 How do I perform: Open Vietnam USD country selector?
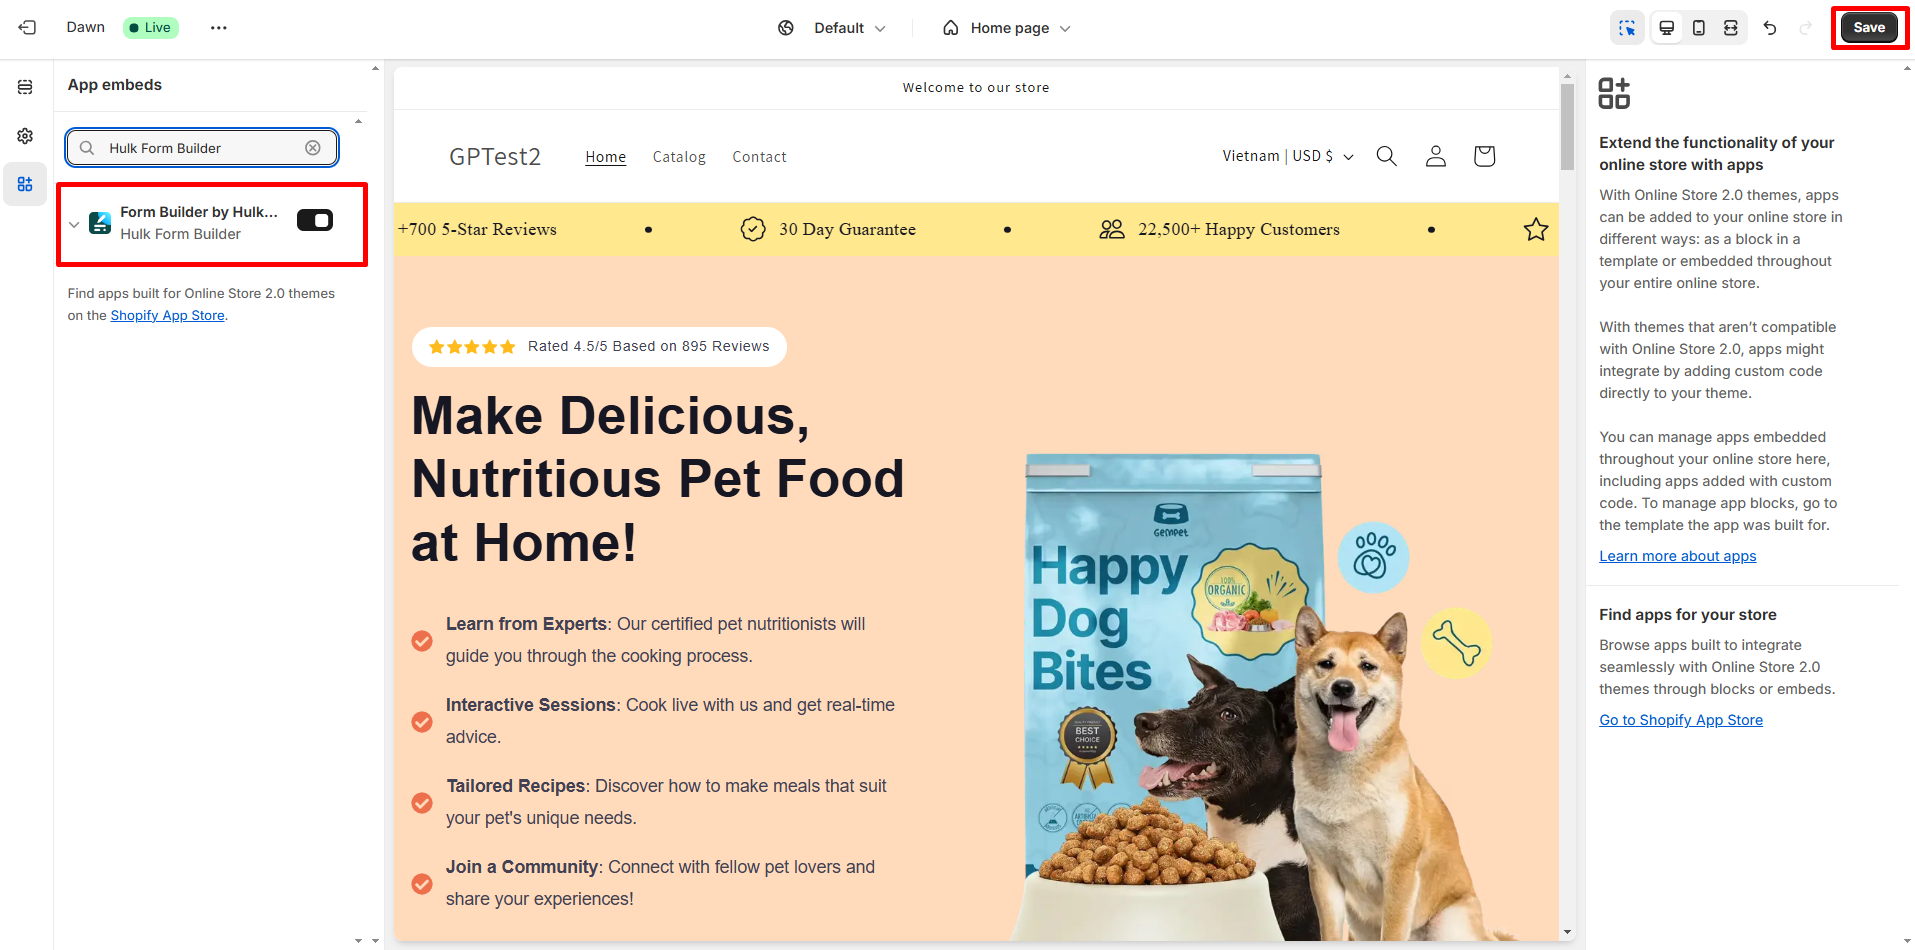(x=1287, y=156)
